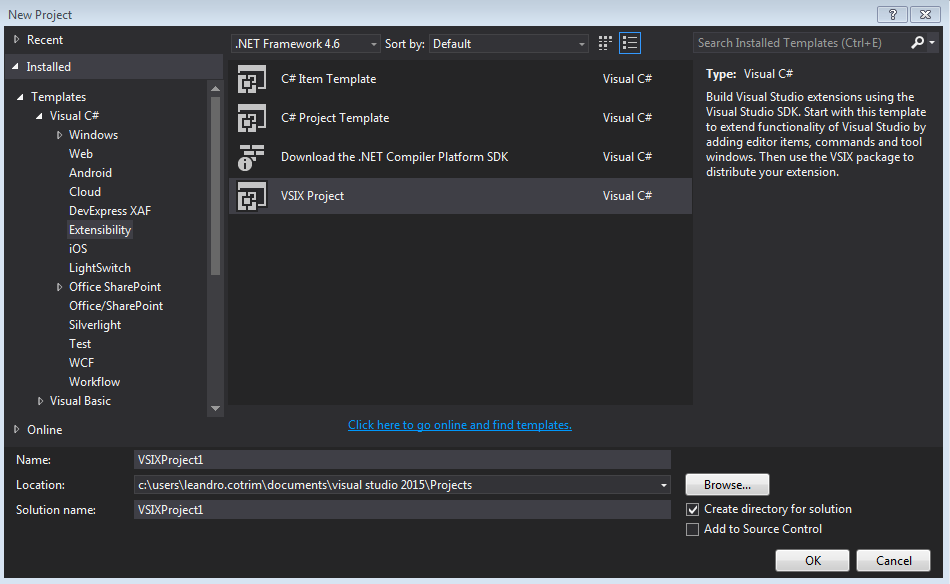Enable Add to Source Control checkbox
This screenshot has width=950, height=584.
click(x=693, y=529)
